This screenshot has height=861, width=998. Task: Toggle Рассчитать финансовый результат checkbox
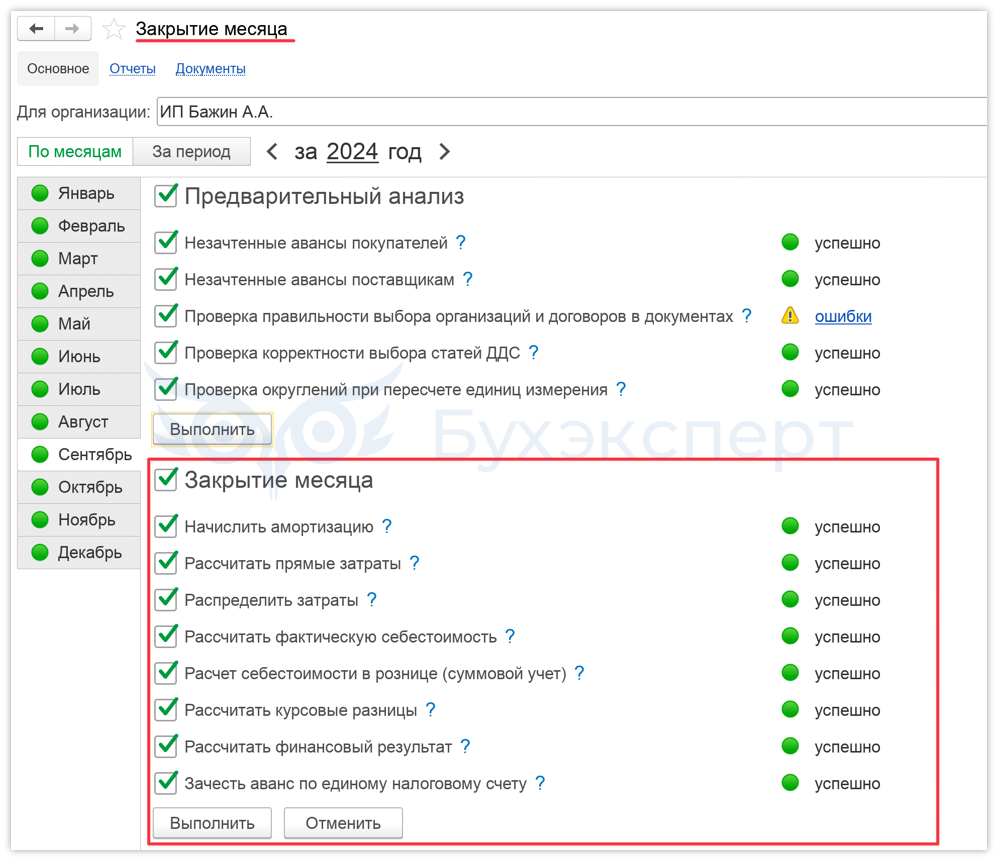[x=166, y=746]
